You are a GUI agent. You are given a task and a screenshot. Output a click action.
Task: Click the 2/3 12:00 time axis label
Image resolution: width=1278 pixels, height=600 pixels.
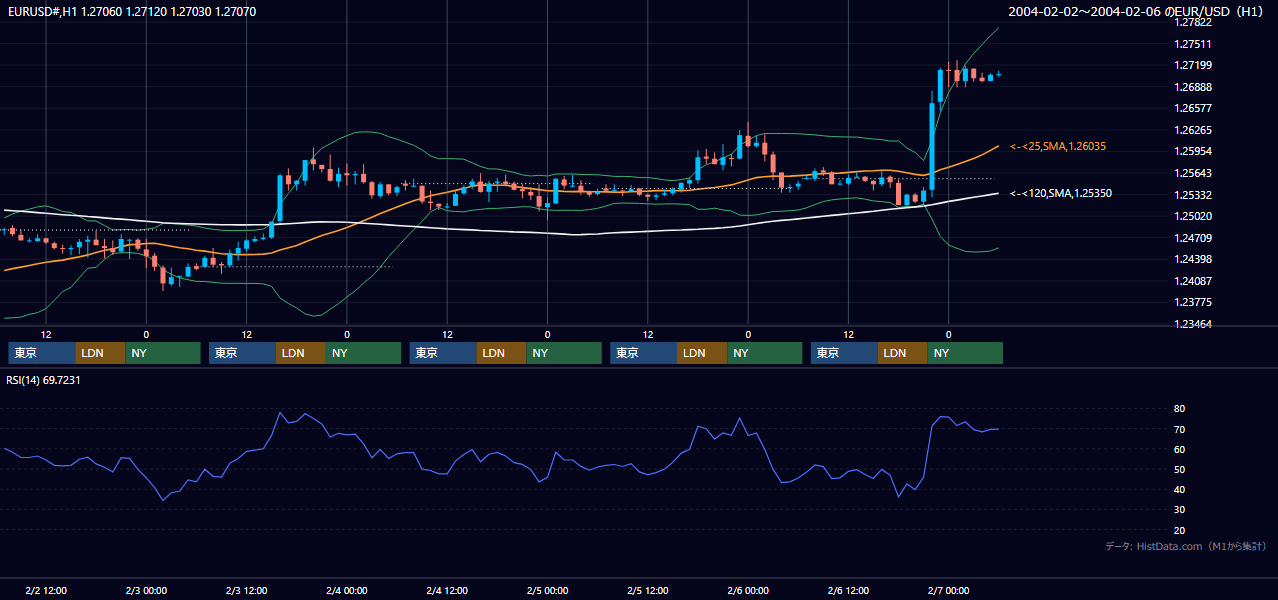click(247, 590)
